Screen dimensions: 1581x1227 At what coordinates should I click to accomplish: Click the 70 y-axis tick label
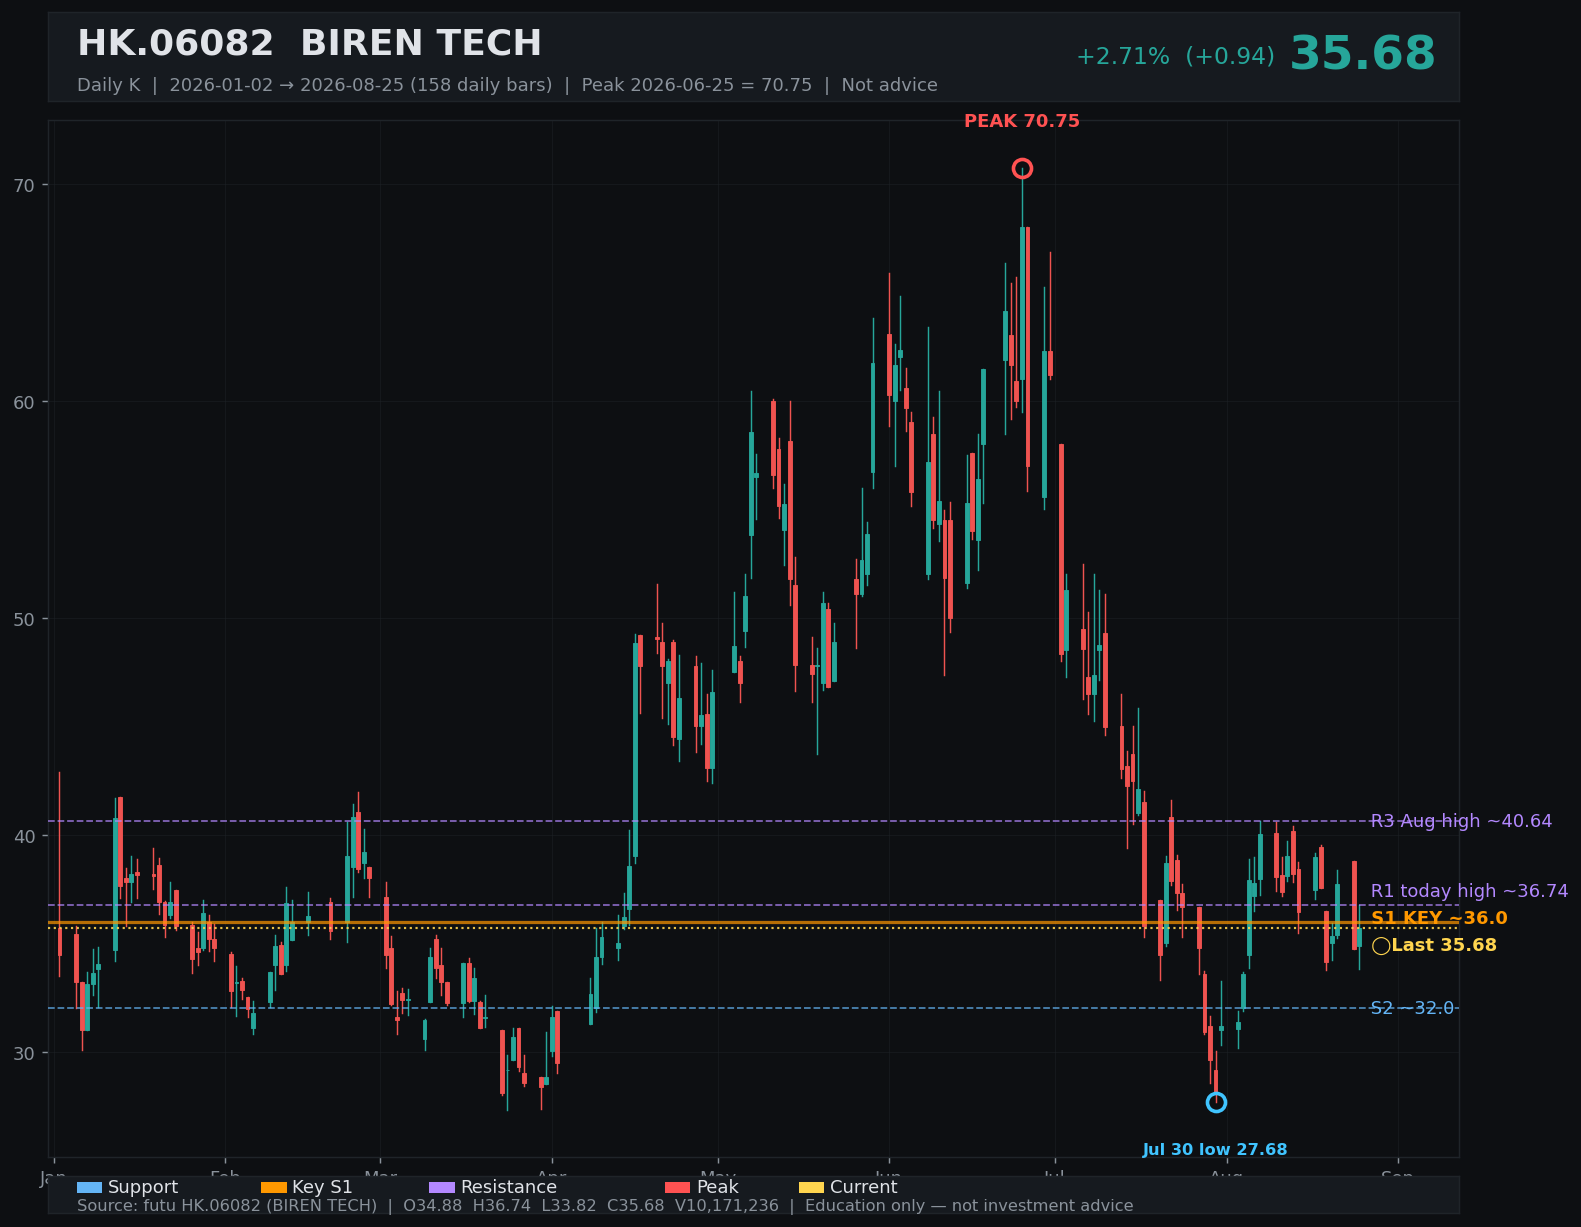(24, 185)
